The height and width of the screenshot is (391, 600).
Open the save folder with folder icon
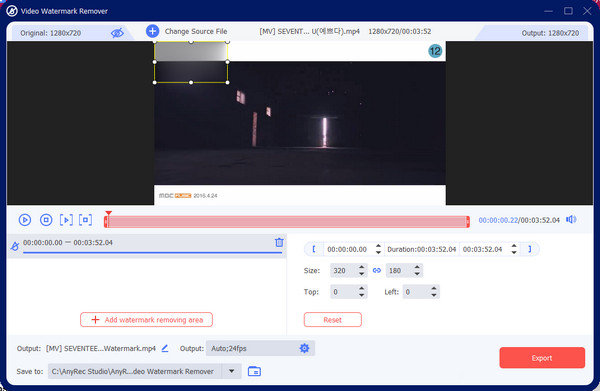tap(254, 371)
